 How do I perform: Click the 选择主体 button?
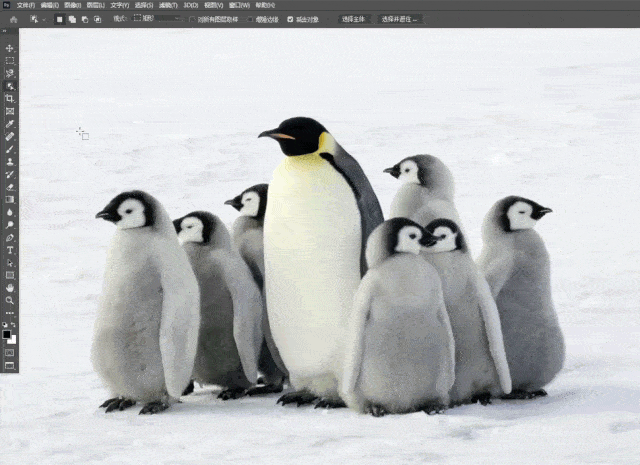(x=354, y=19)
